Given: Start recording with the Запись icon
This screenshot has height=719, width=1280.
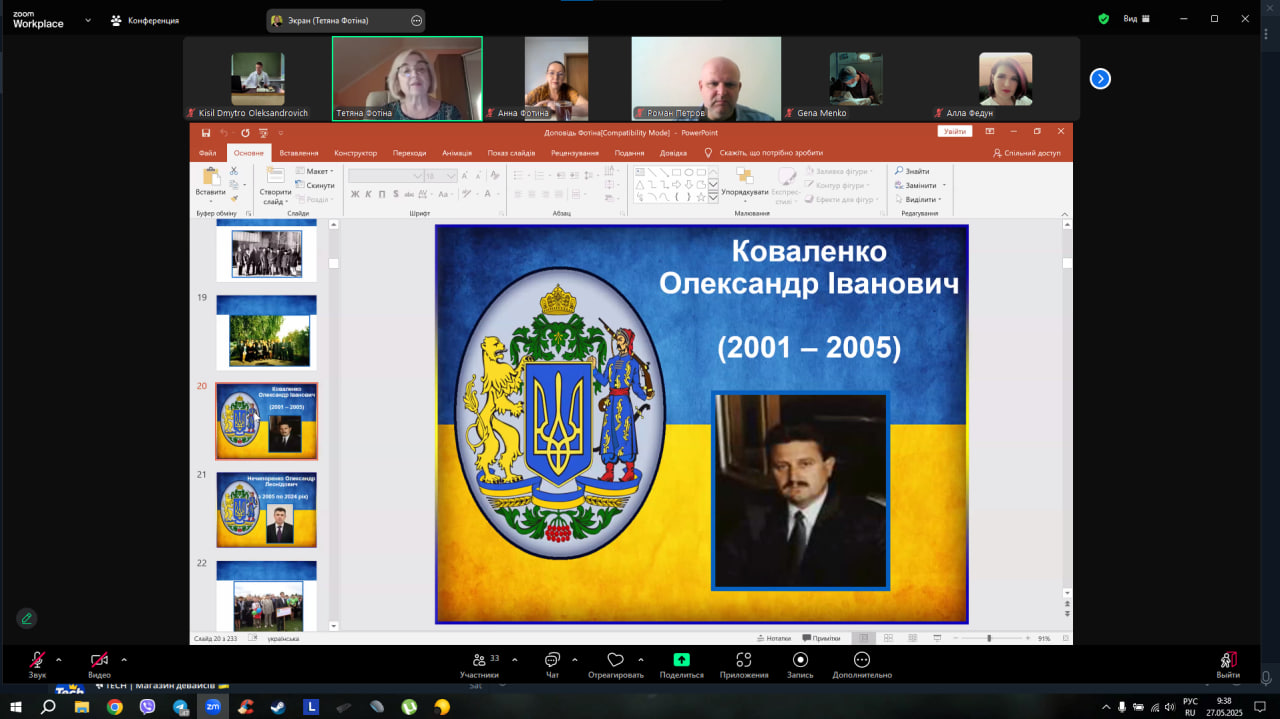Looking at the screenshot, I should point(800,660).
